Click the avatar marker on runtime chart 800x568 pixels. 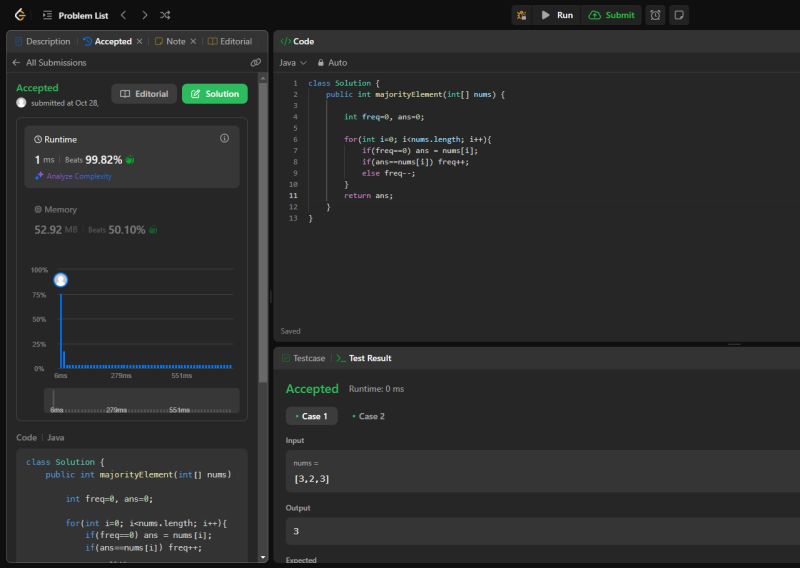point(61,280)
